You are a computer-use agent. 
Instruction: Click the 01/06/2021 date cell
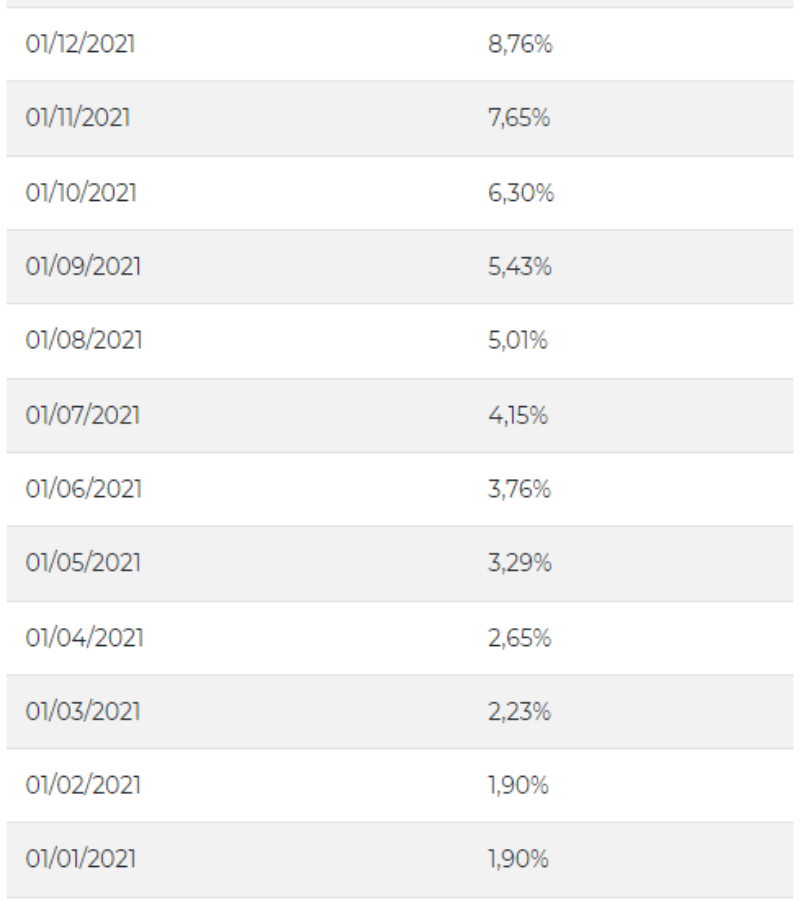pos(81,489)
